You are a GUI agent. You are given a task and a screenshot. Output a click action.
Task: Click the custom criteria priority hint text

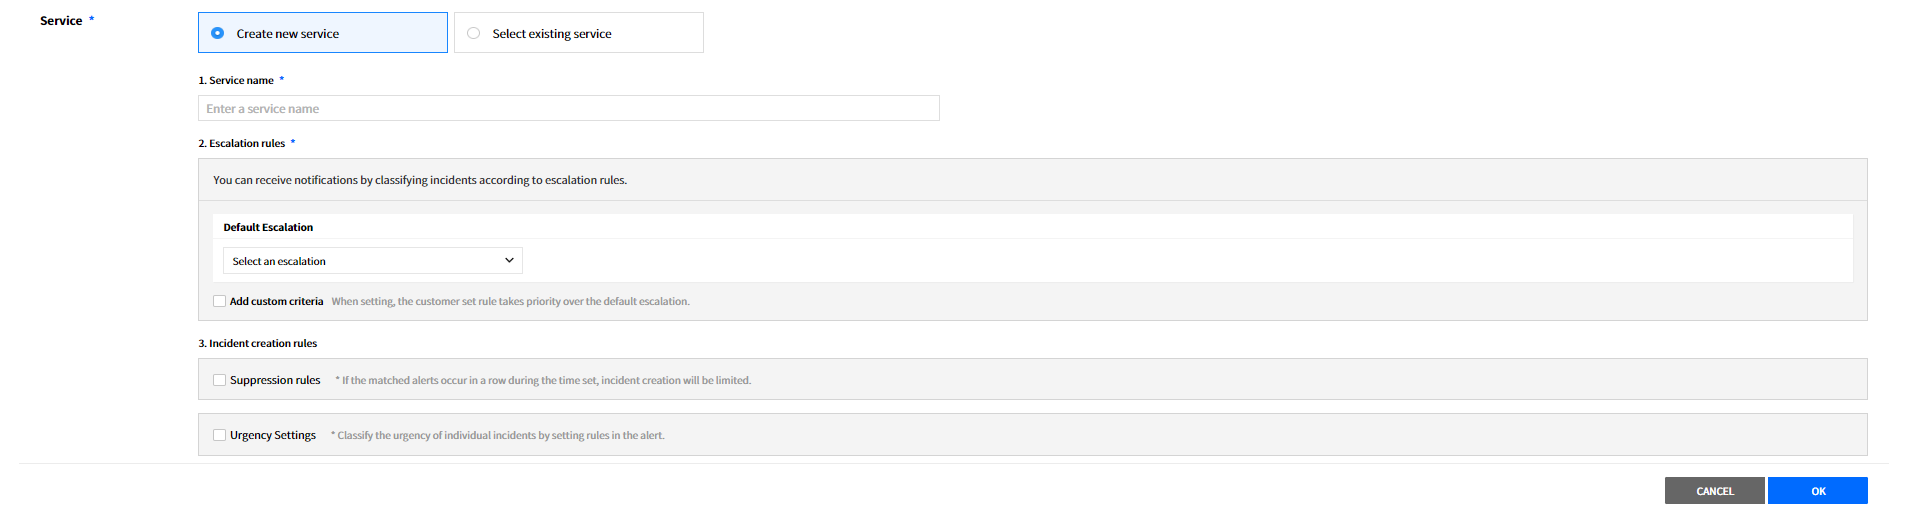pos(510,301)
